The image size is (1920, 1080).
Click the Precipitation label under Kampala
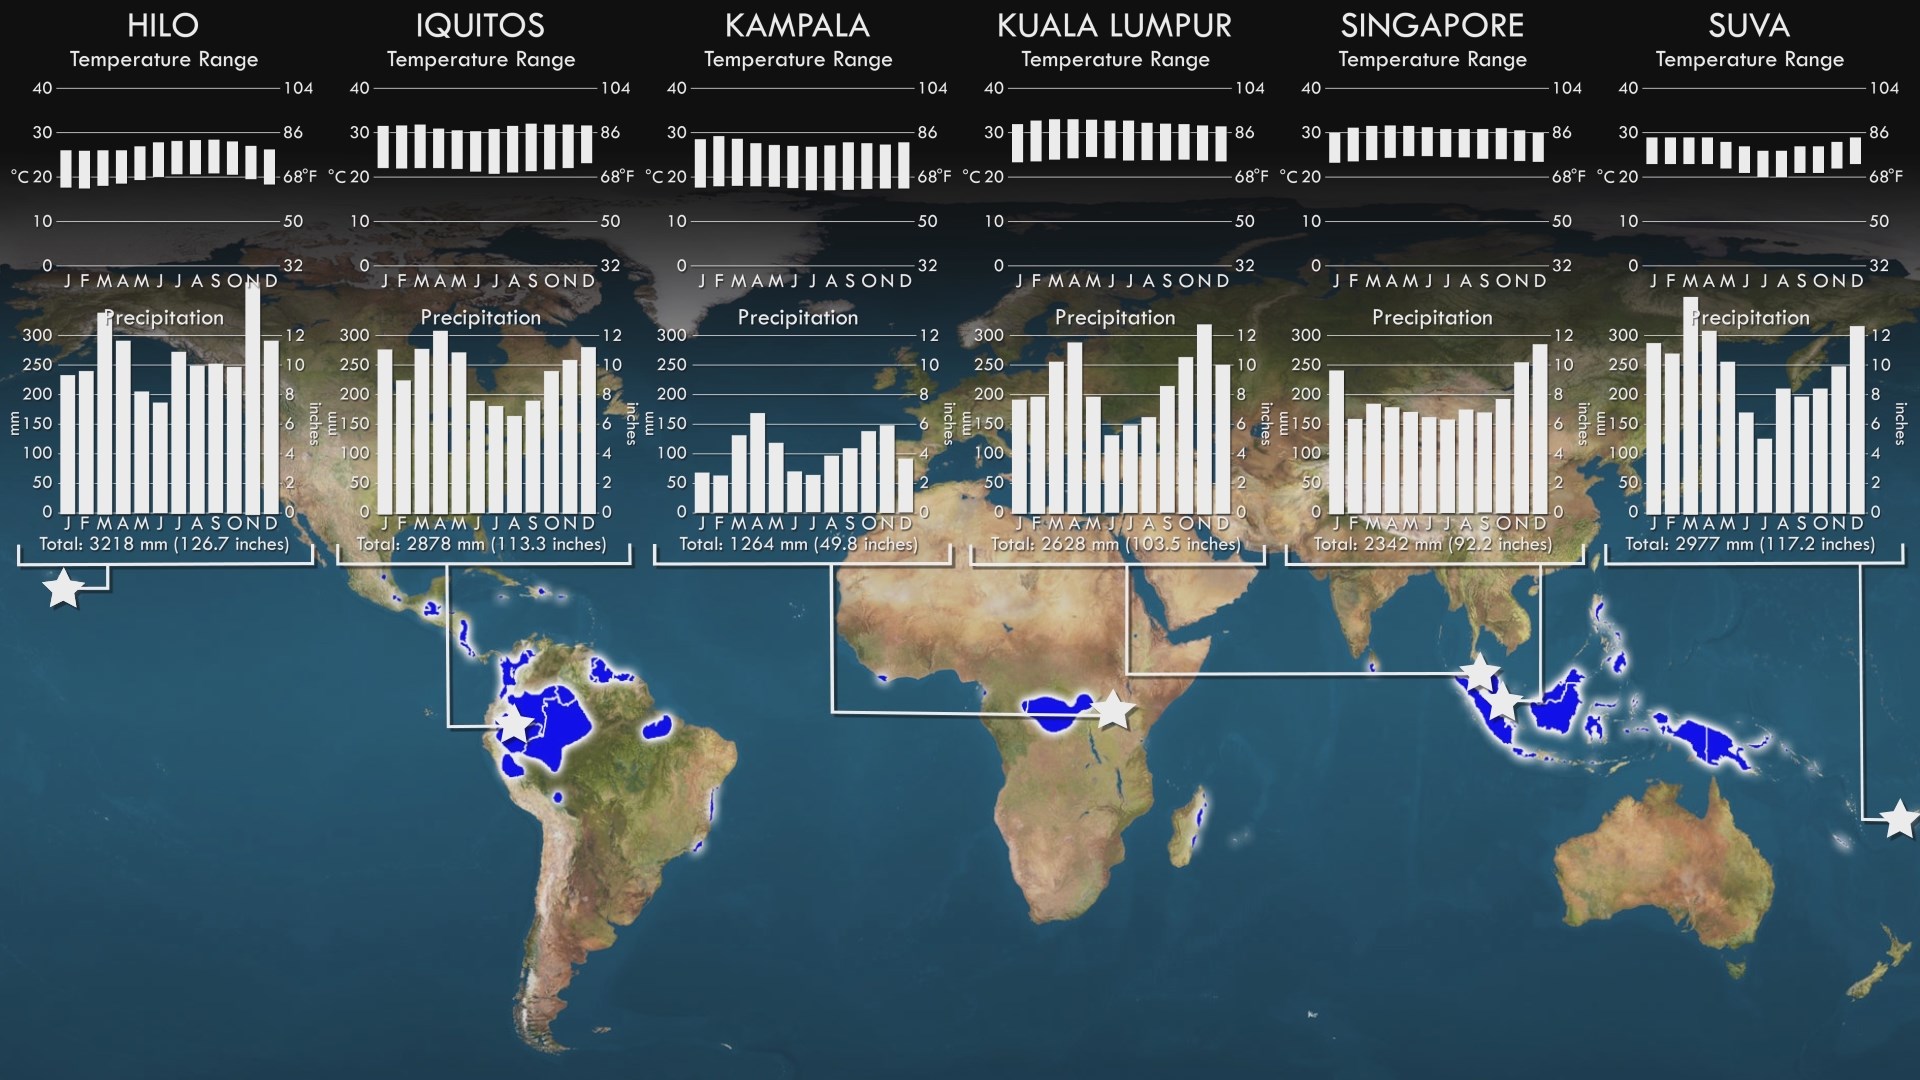pos(798,318)
